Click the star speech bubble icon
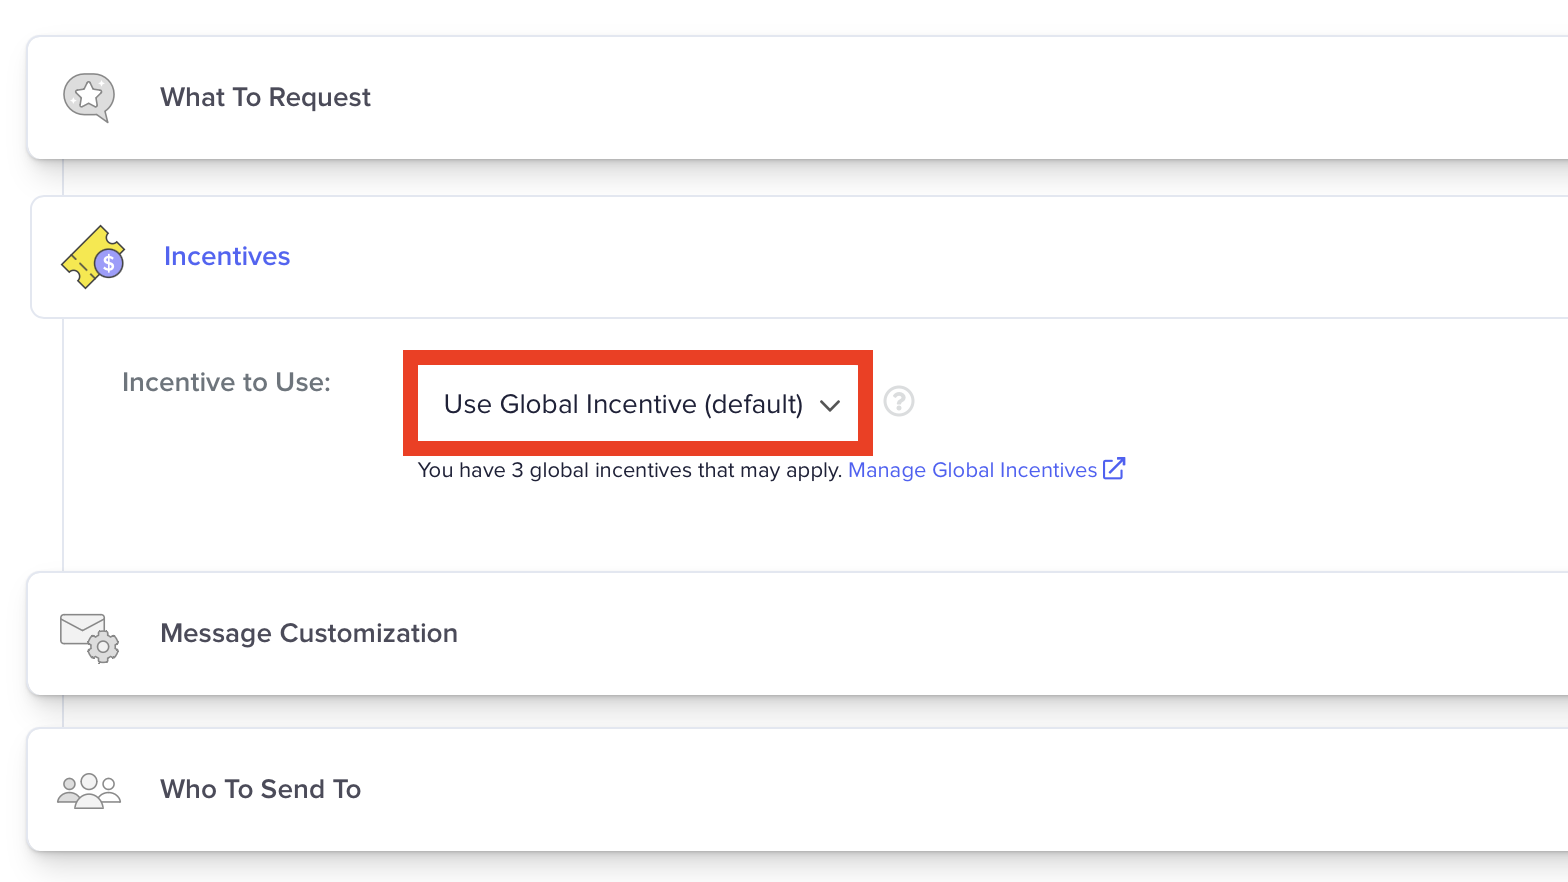 pos(89,97)
